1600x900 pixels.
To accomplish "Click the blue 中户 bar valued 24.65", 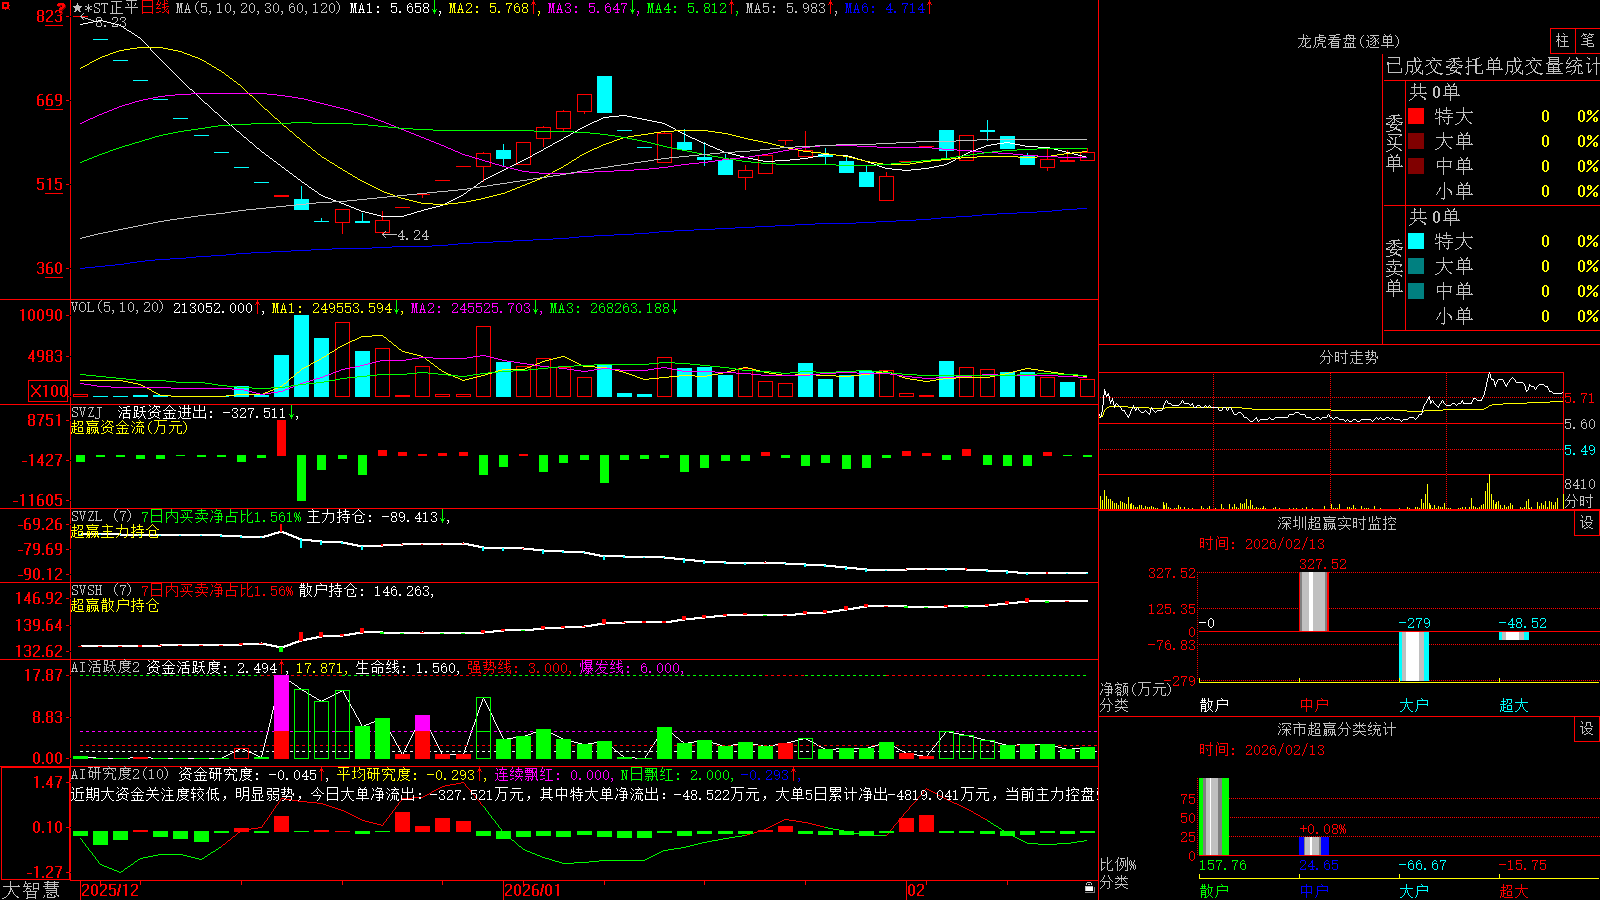I will click(1314, 846).
